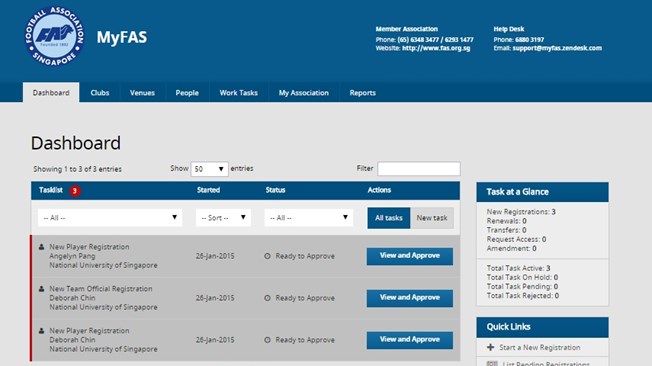Open the Clubs tab

pyautogui.click(x=100, y=93)
